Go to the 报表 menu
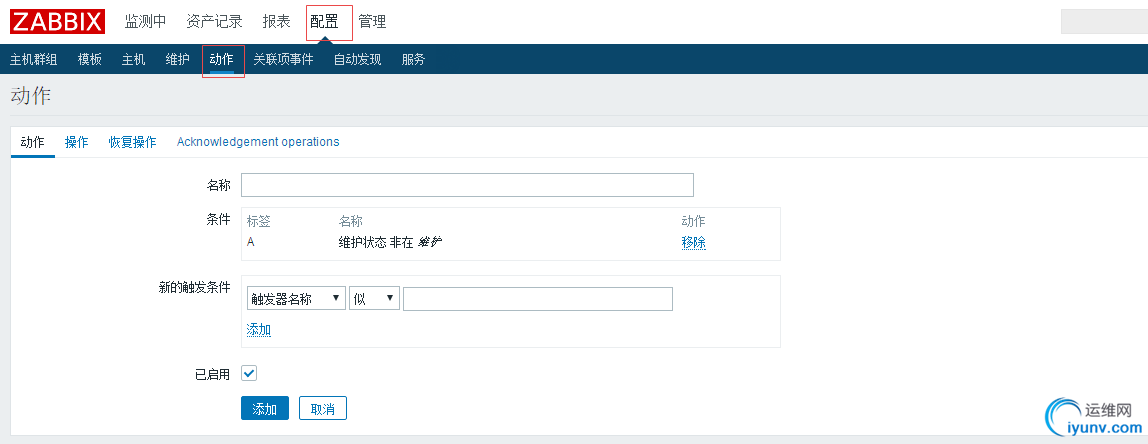 pos(276,21)
